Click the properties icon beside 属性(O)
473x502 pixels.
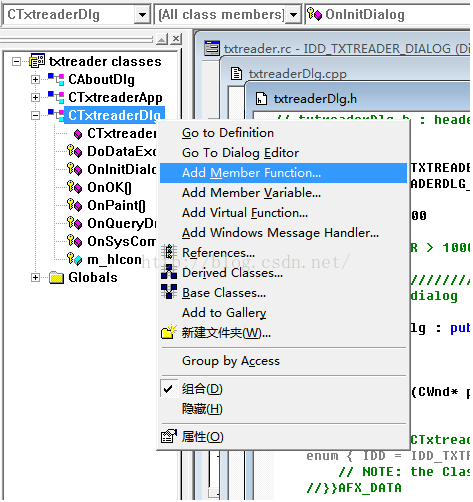tap(169, 436)
